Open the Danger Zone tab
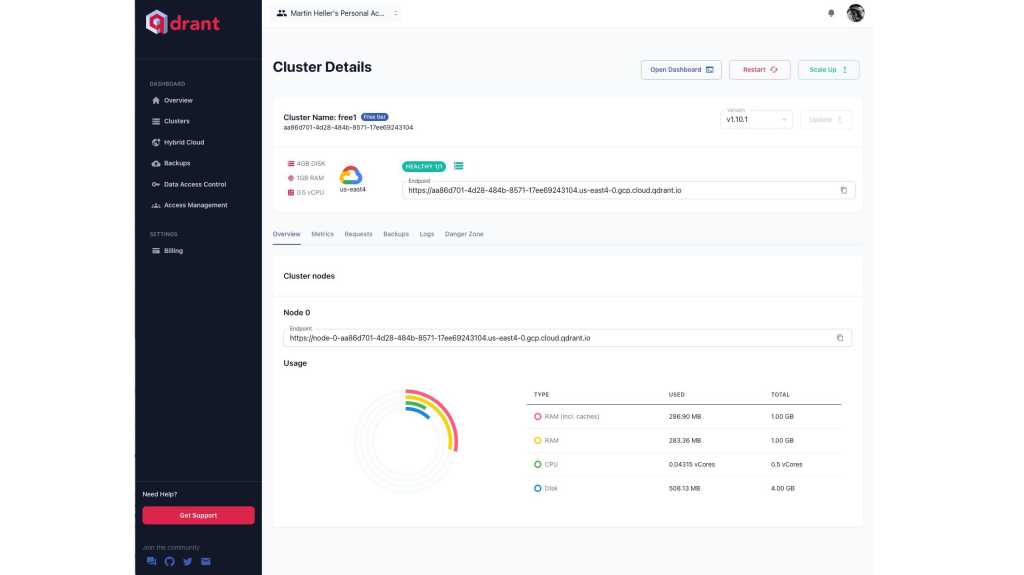 coord(463,234)
